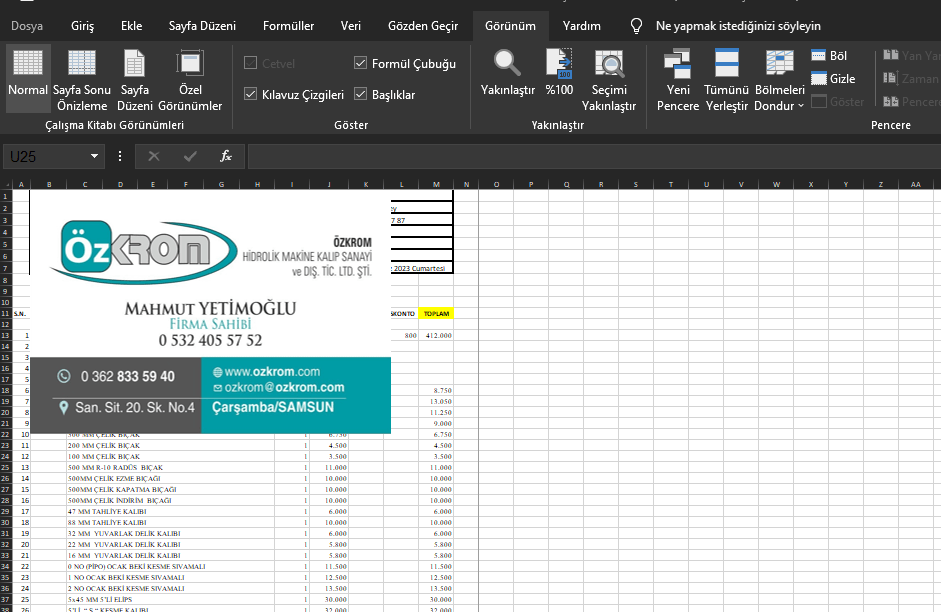Viewport: 941px width, 612px height.
Task: Switch to Sayfa Düzeni view
Action: pyautogui.click(x=134, y=80)
